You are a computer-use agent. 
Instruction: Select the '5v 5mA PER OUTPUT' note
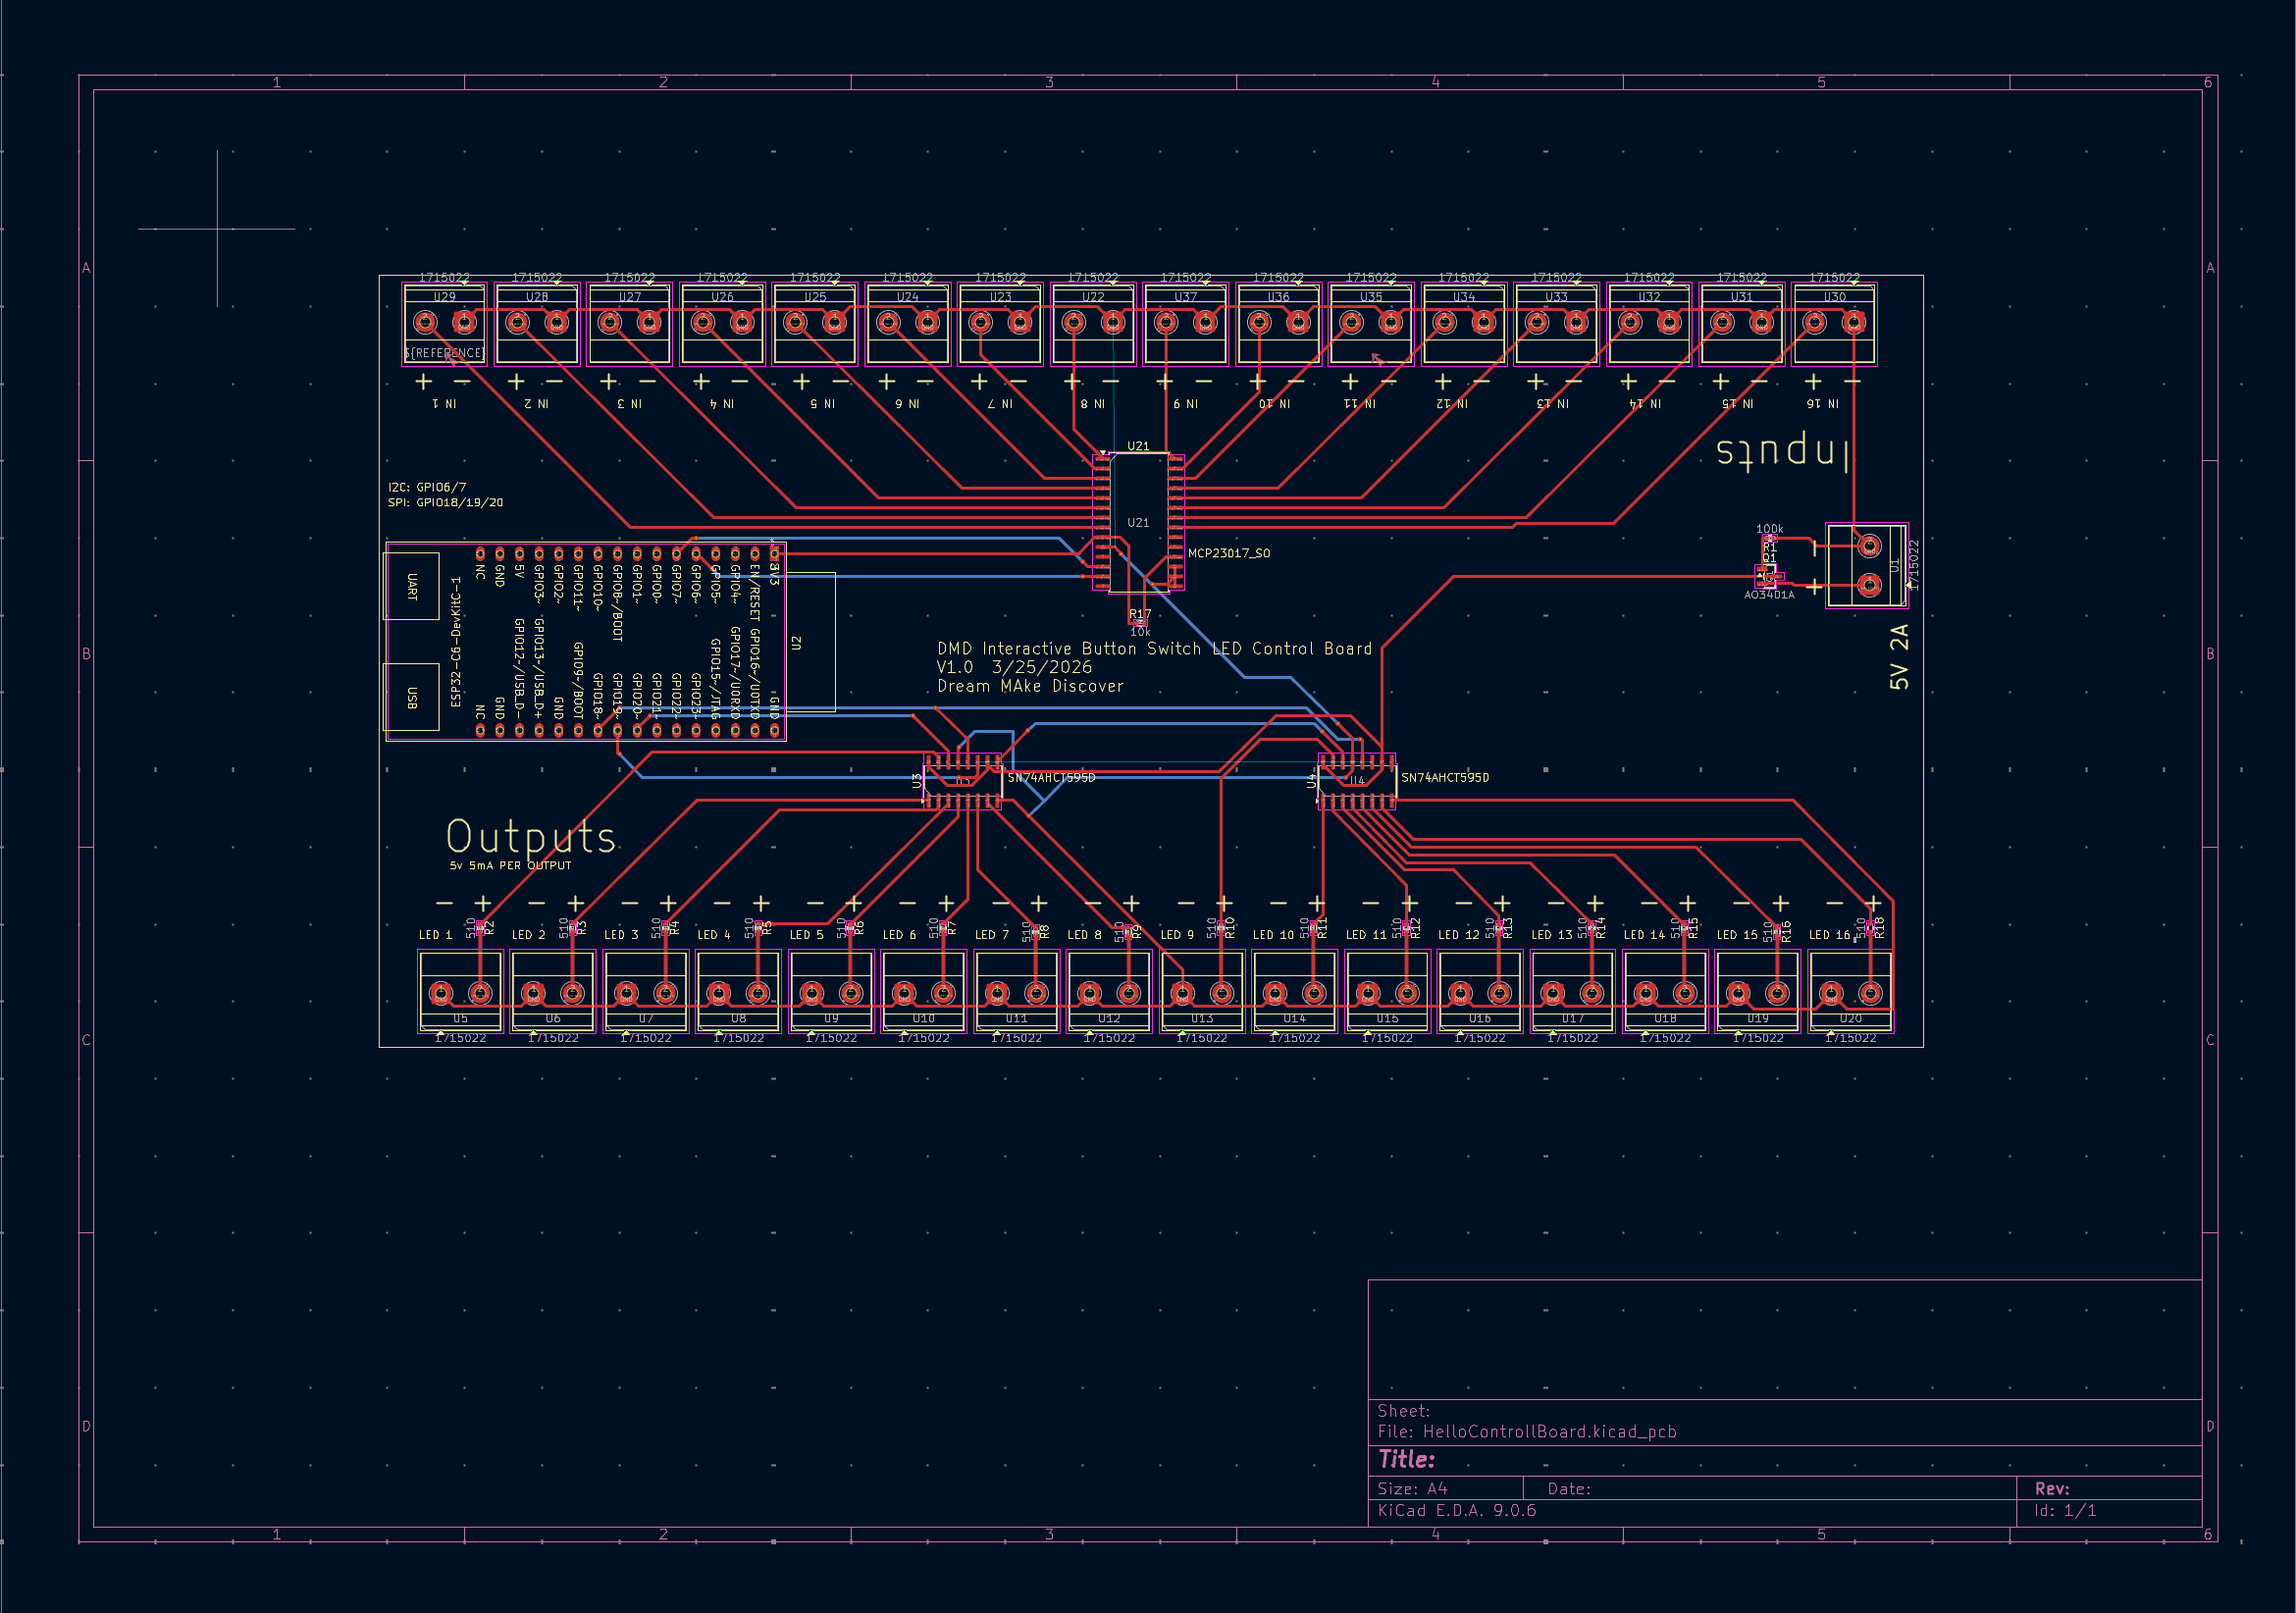[510, 866]
